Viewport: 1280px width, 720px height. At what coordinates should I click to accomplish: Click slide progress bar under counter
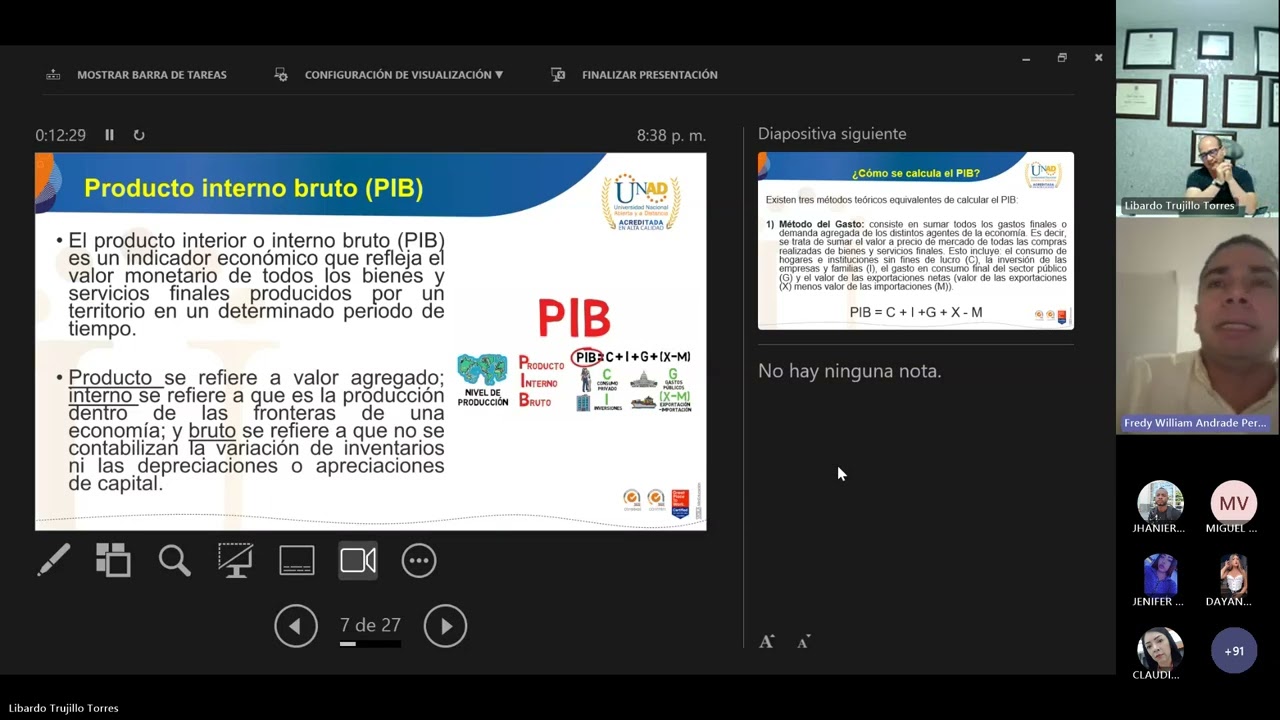pos(370,644)
